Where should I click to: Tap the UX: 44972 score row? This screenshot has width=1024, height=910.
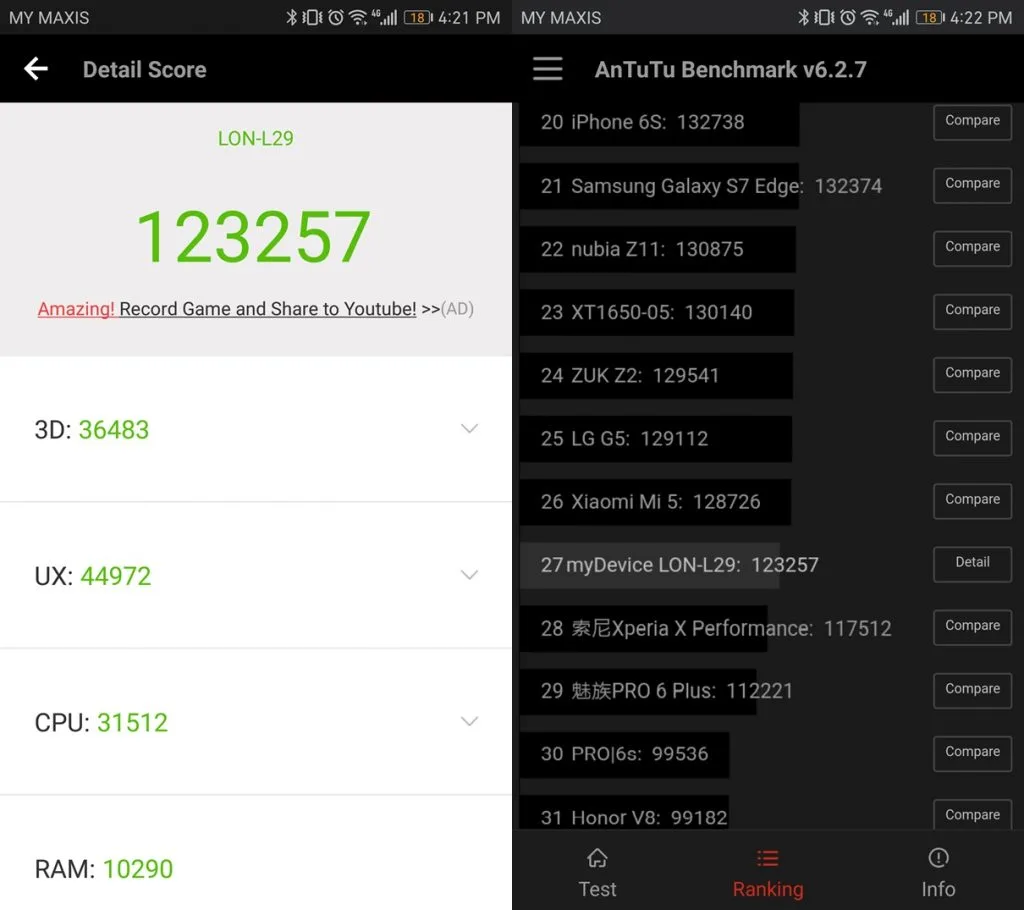pyautogui.click(x=256, y=576)
